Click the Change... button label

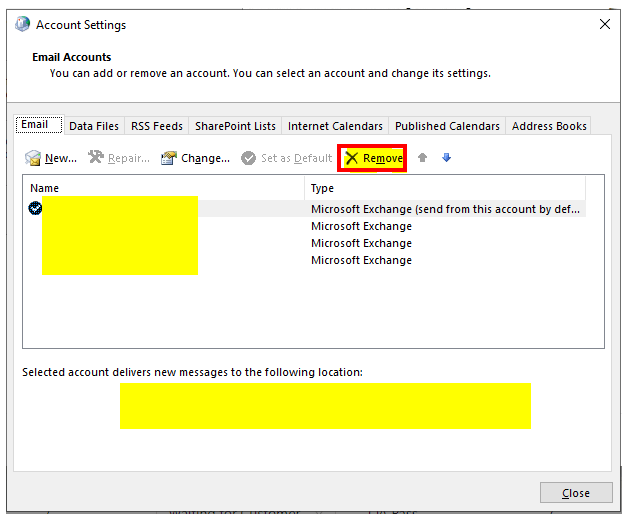coord(206,158)
